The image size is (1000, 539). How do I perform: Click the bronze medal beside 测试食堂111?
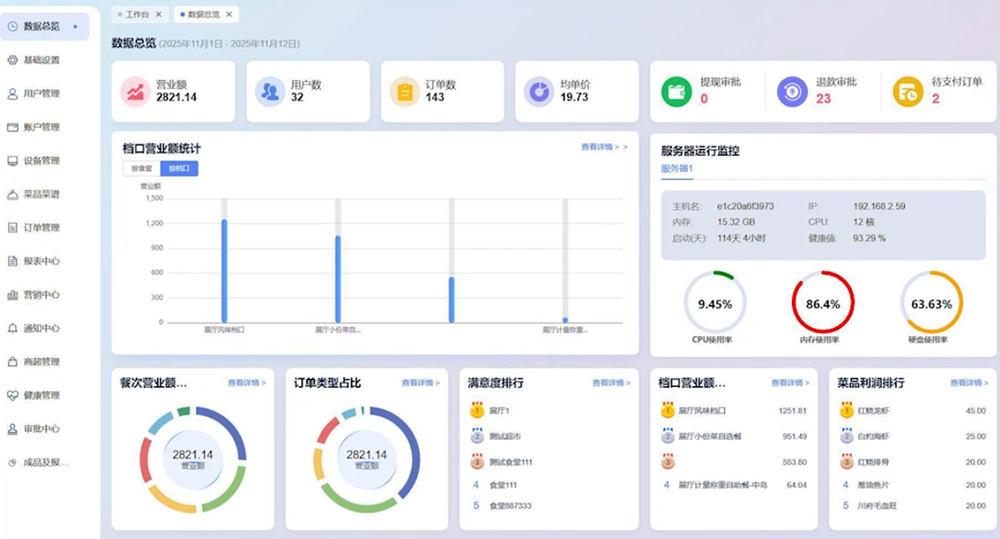tap(476, 461)
